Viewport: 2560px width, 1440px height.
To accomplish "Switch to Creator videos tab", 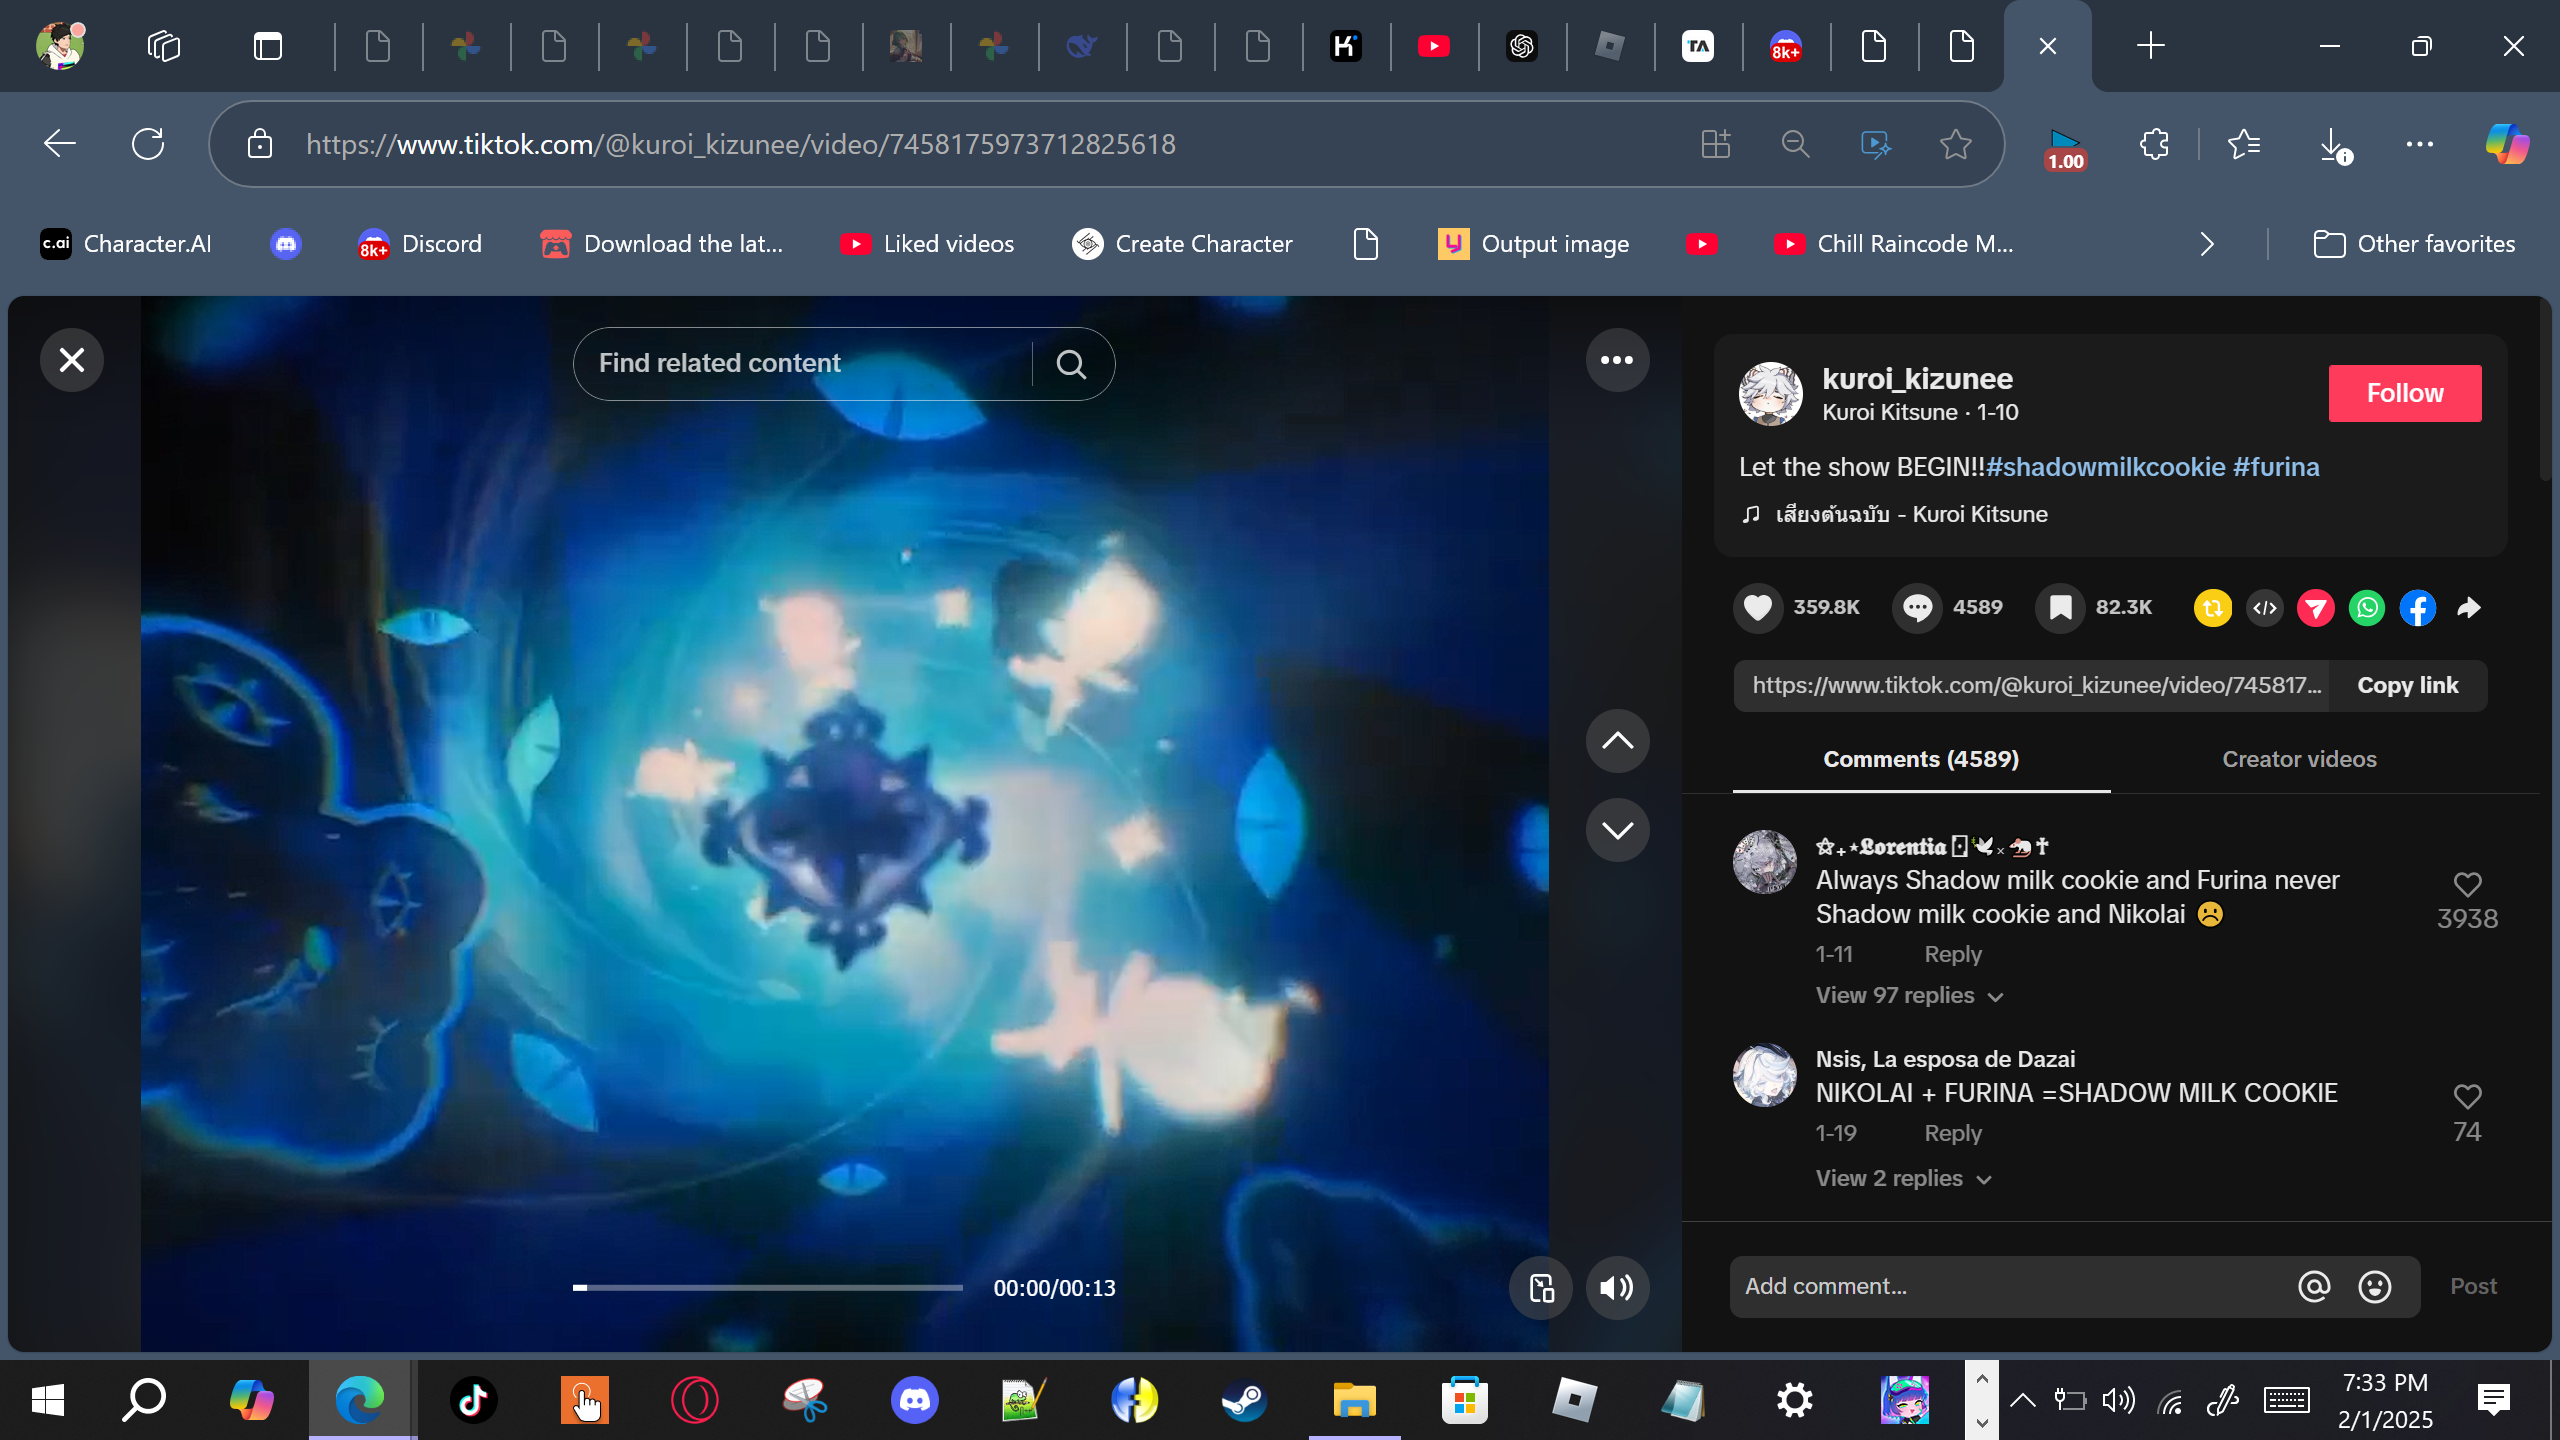I will click(x=2298, y=760).
